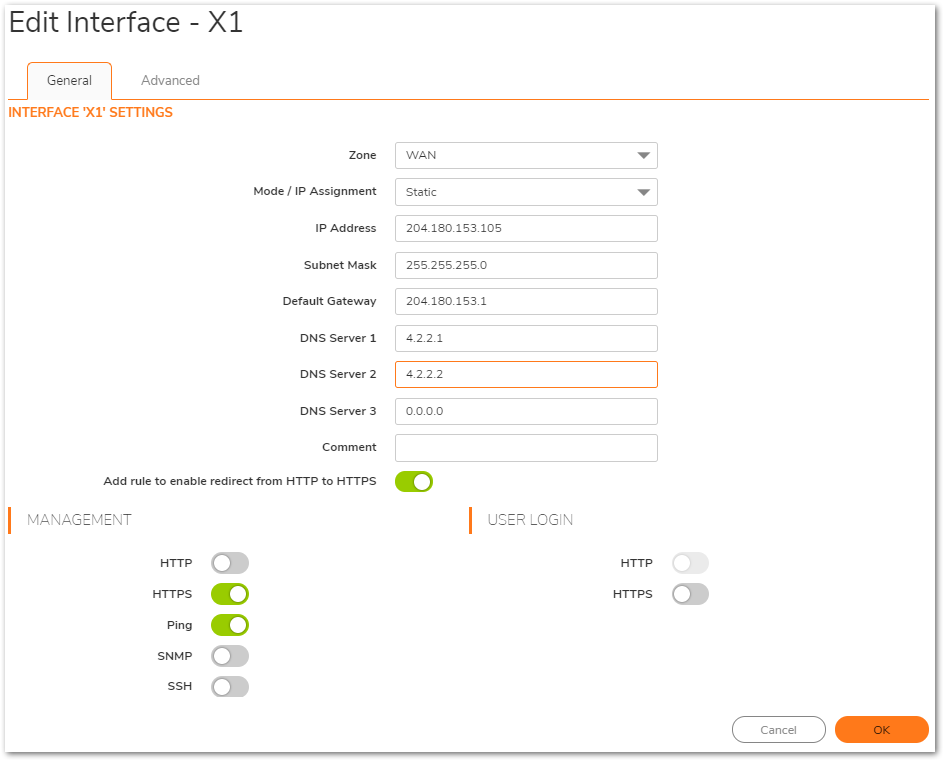
Task: Click the Subnet Mask label
Action: tap(340, 265)
